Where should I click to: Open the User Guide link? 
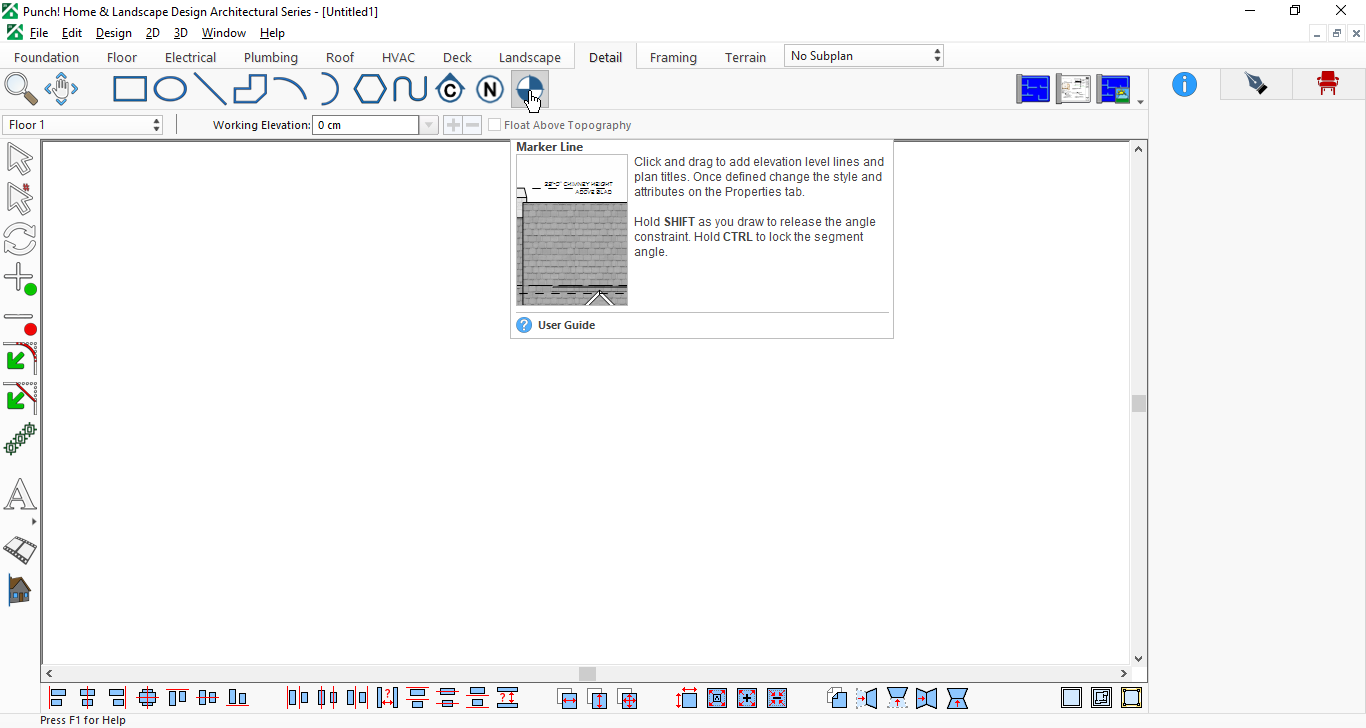coord(566,325)
